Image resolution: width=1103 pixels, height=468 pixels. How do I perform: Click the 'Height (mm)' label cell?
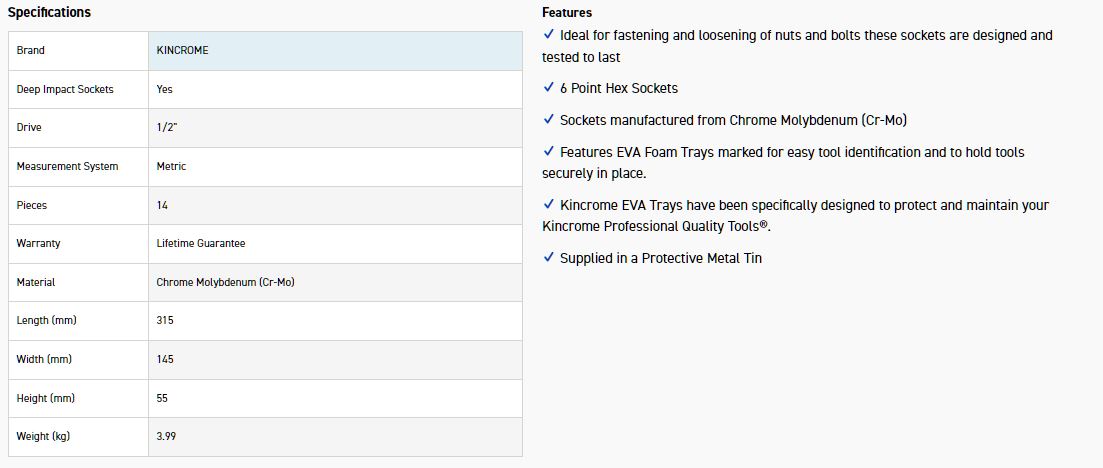click(46, 398)
